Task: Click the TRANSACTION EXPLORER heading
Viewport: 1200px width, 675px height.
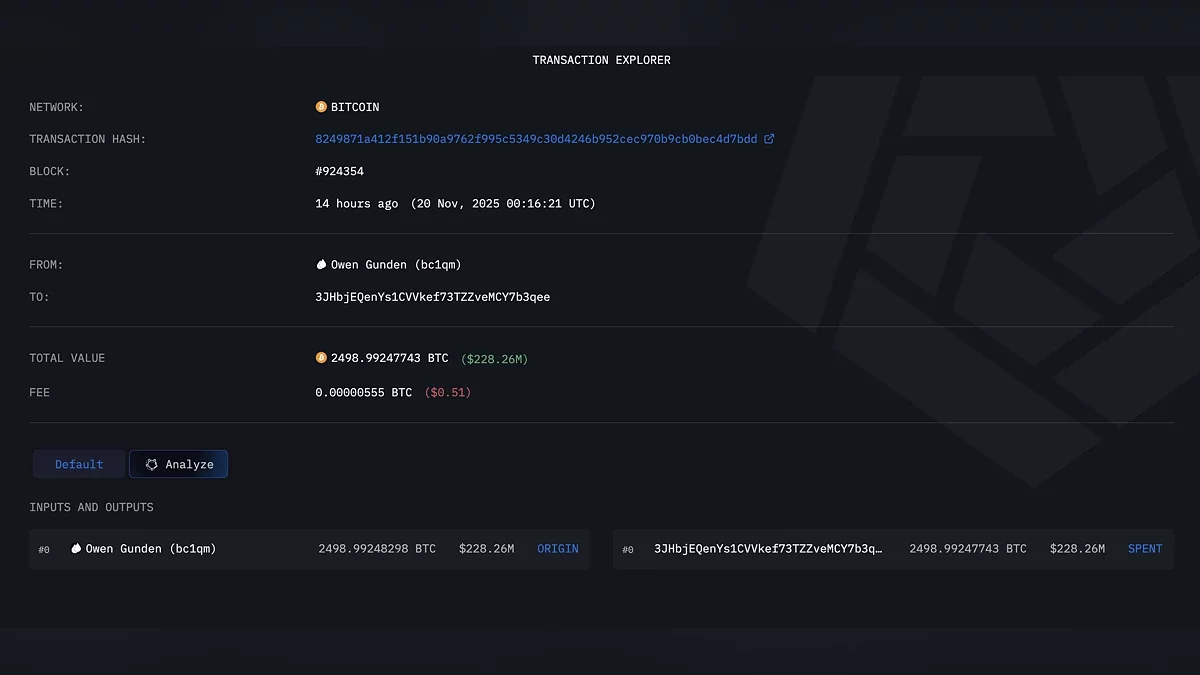Action: pyautogui.click(x=602, y=60)
